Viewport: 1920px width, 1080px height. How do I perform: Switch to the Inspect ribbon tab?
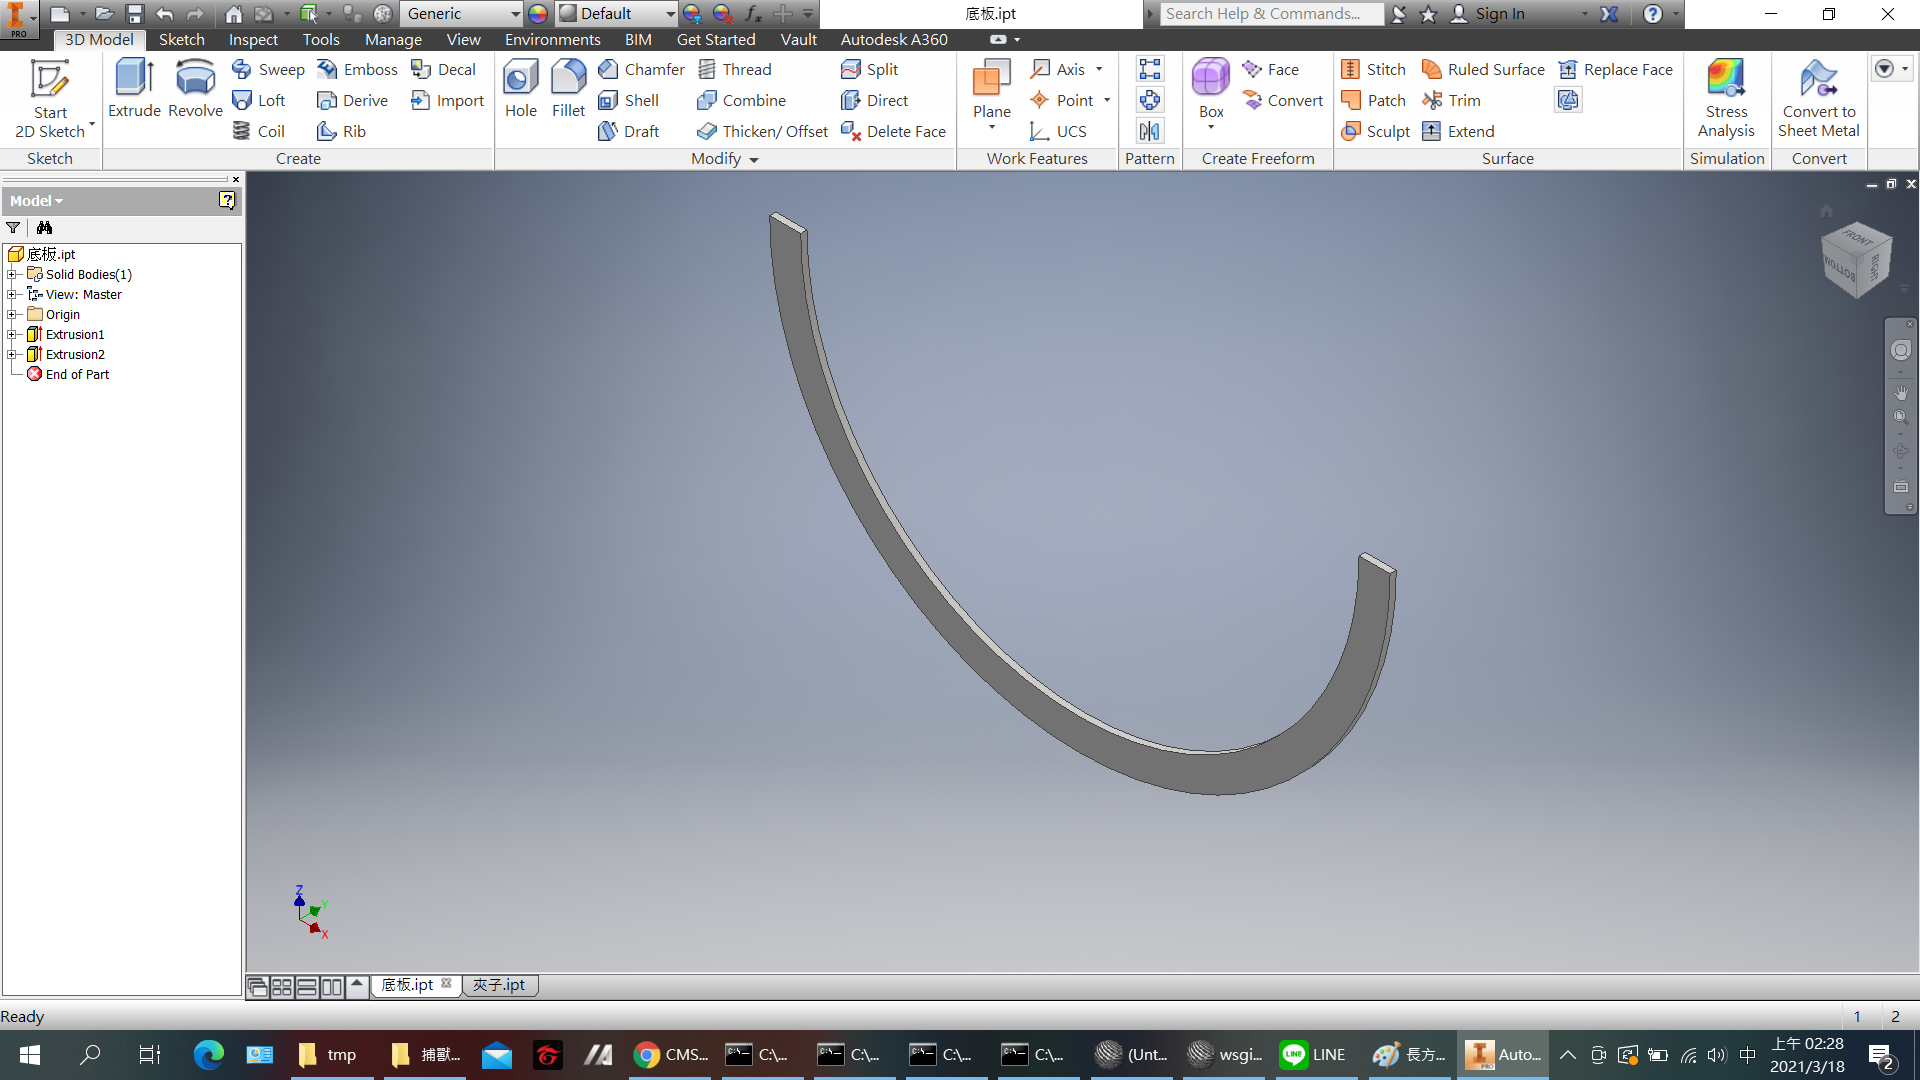click(252, 39)
